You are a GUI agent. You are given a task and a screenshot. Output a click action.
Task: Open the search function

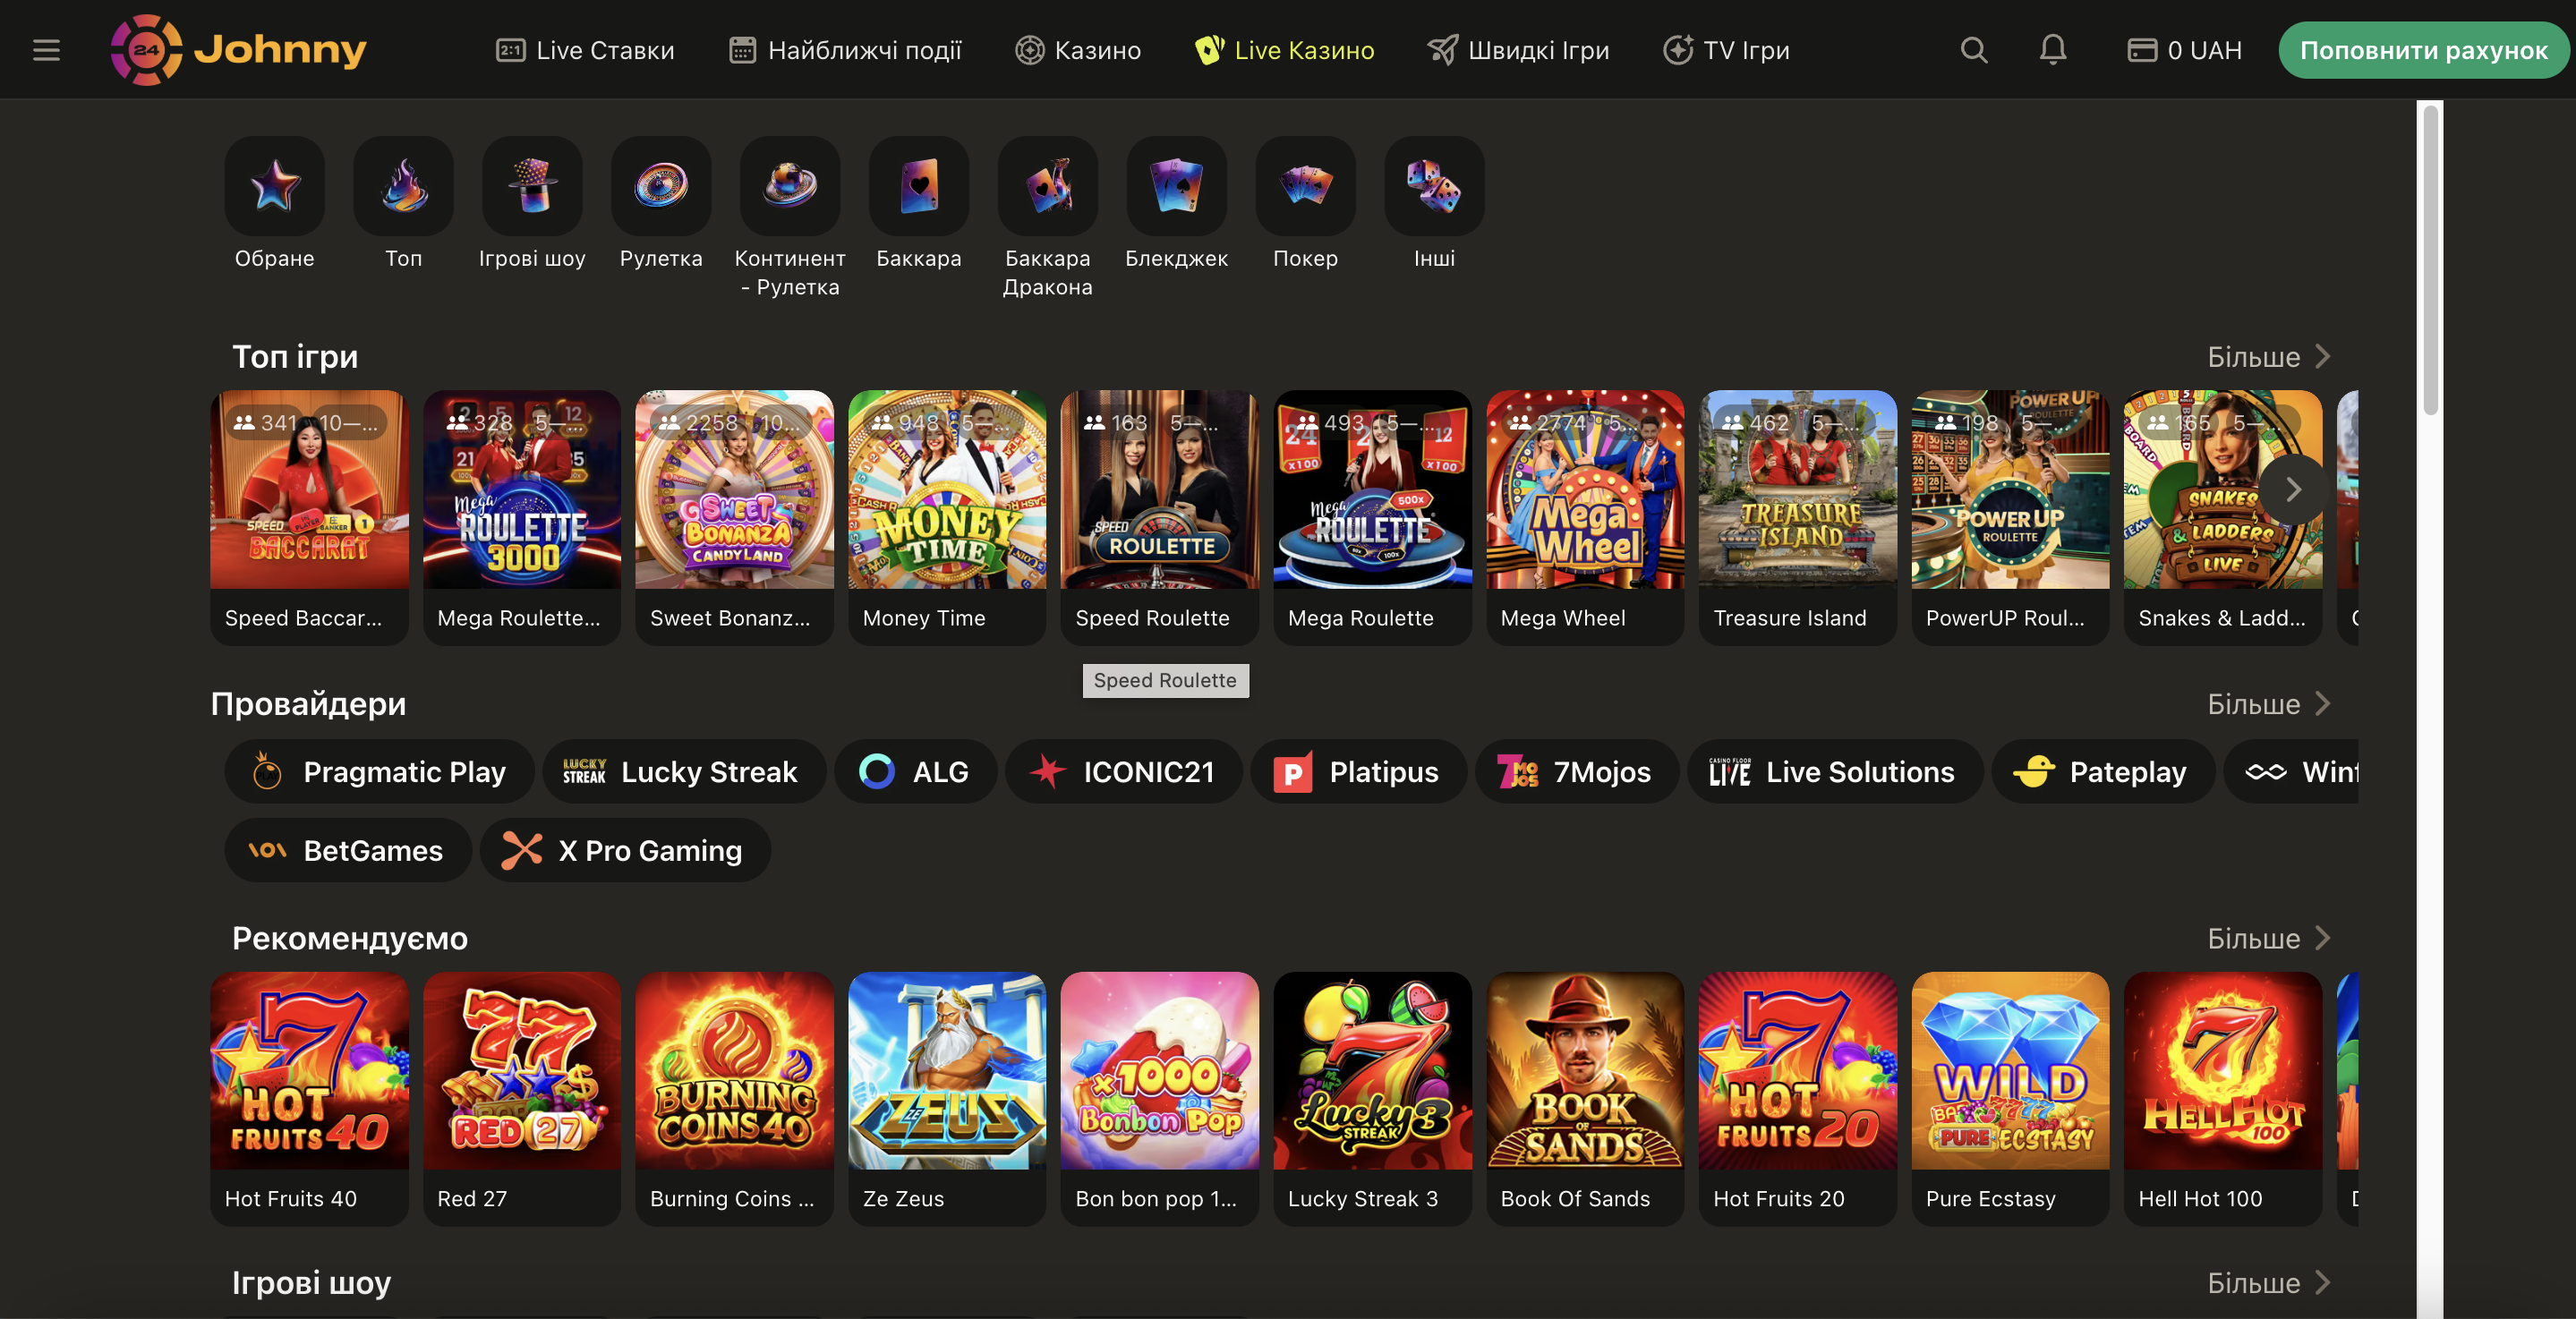point(1973,49)
